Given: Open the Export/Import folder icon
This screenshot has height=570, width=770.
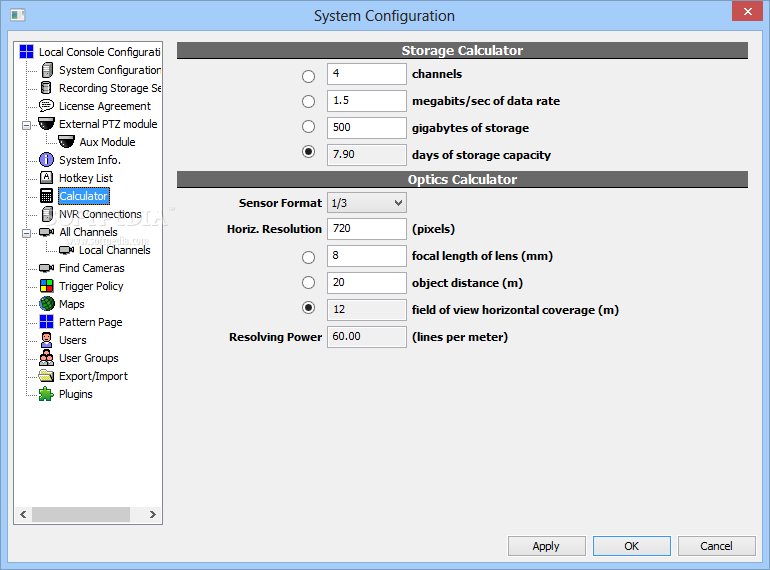Looking at the screenshot, I should coord(46,376).
